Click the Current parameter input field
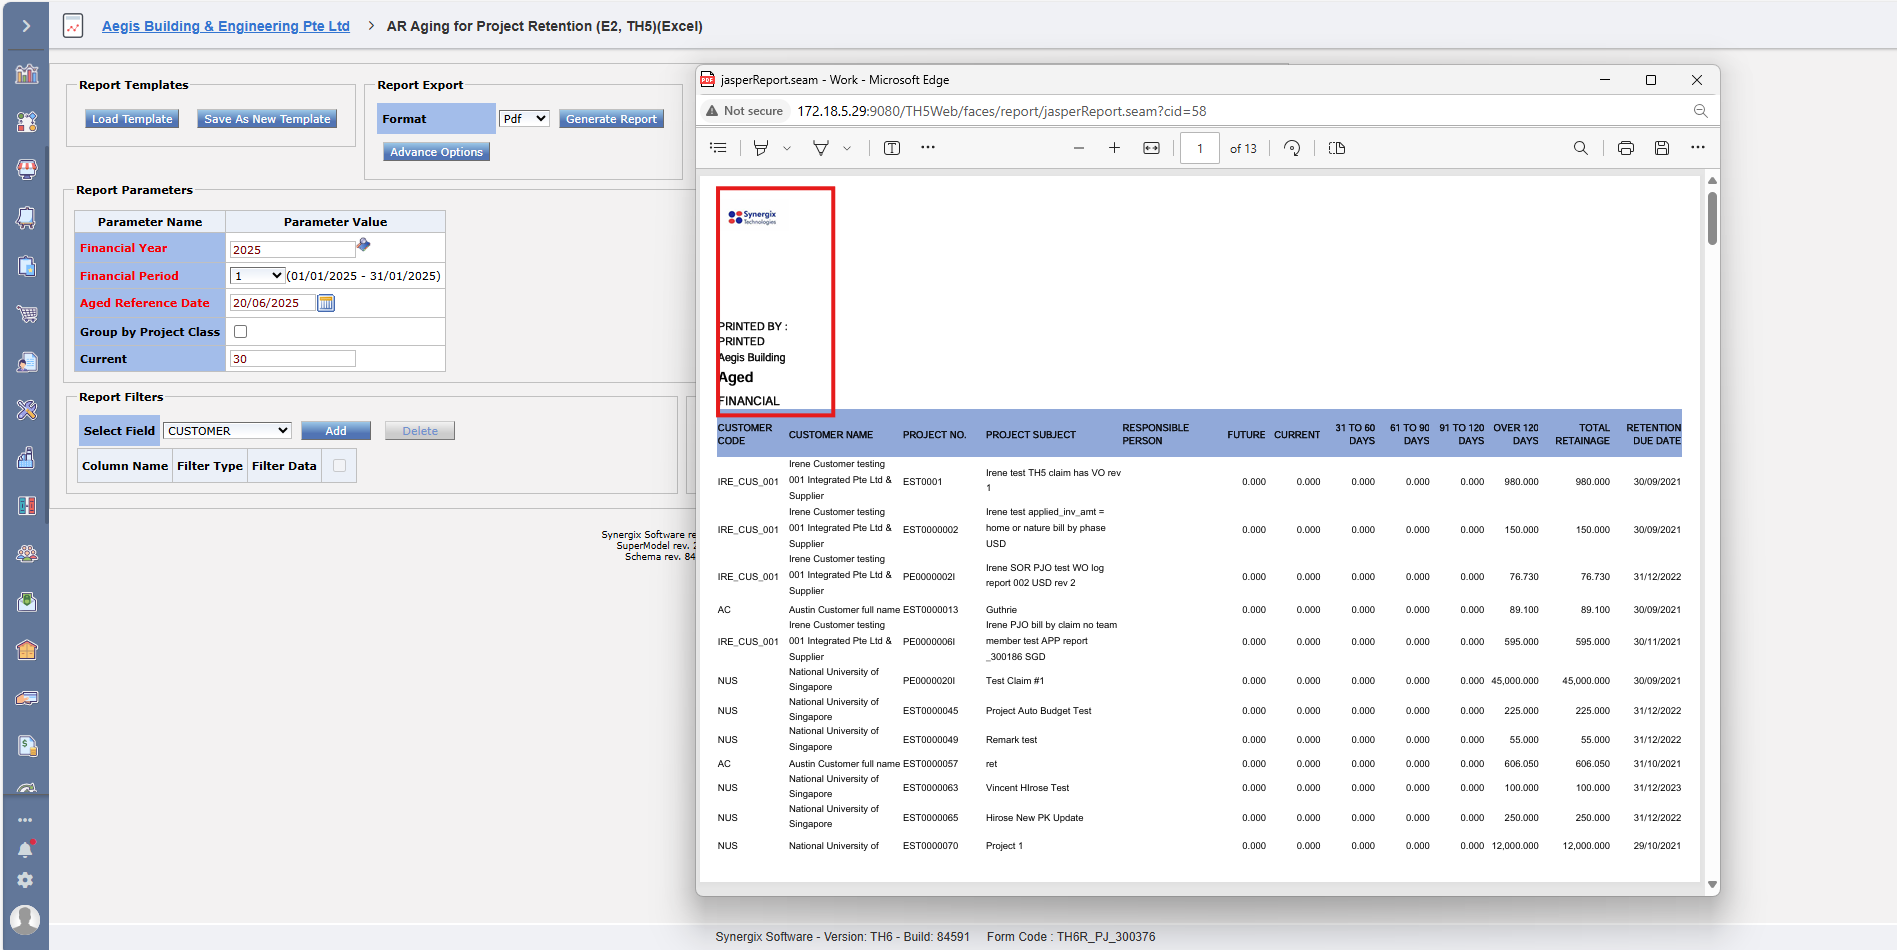The width and height of the screenshot is (1897, 950). [292, 359]
